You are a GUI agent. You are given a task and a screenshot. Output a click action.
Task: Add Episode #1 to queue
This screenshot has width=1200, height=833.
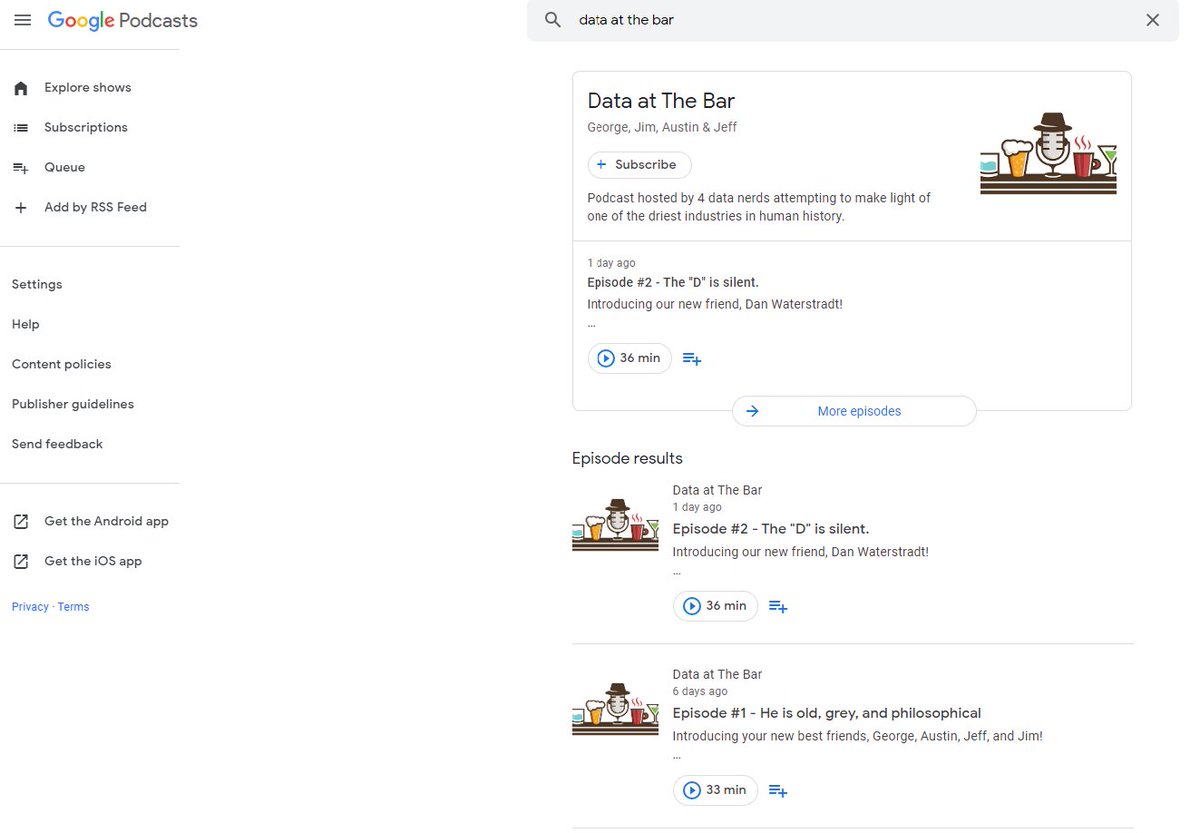click(778, 790)
